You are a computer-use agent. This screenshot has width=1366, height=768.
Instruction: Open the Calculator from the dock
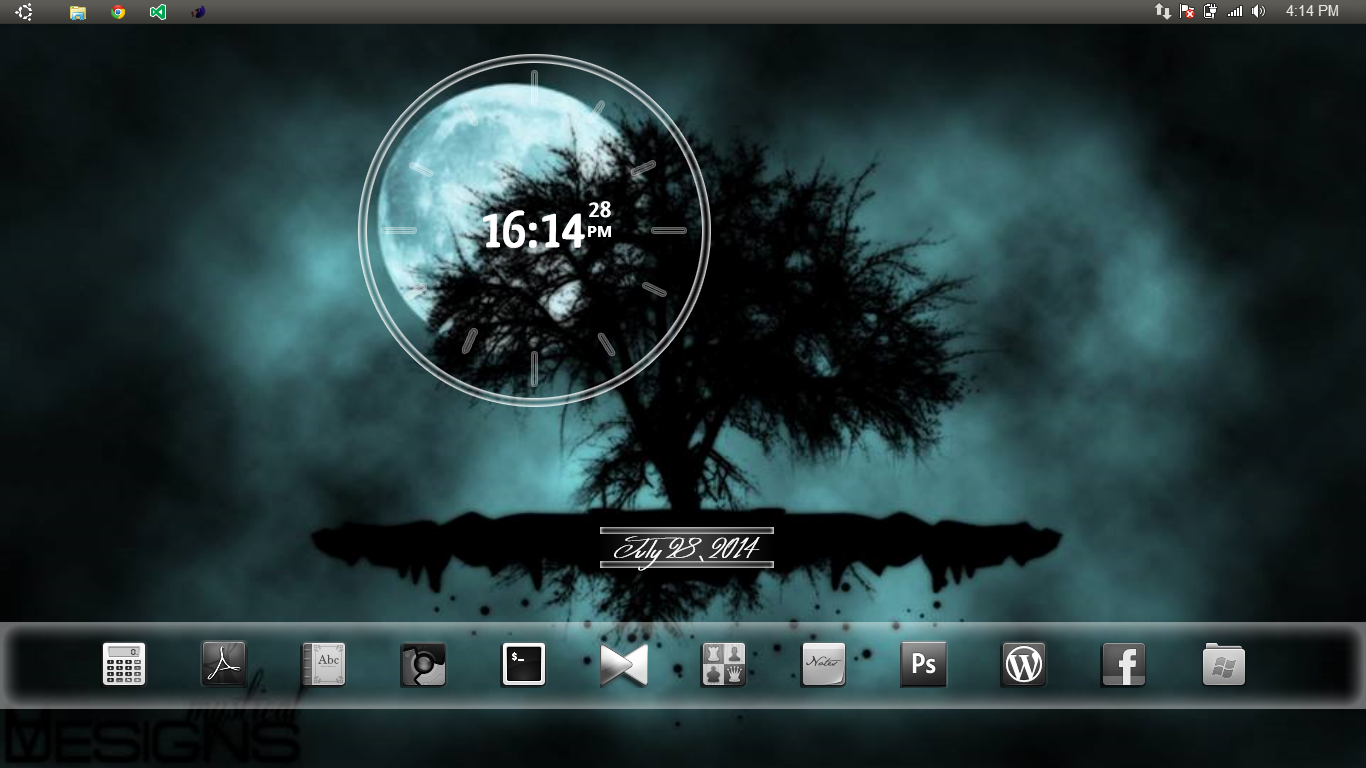point(123,664)
